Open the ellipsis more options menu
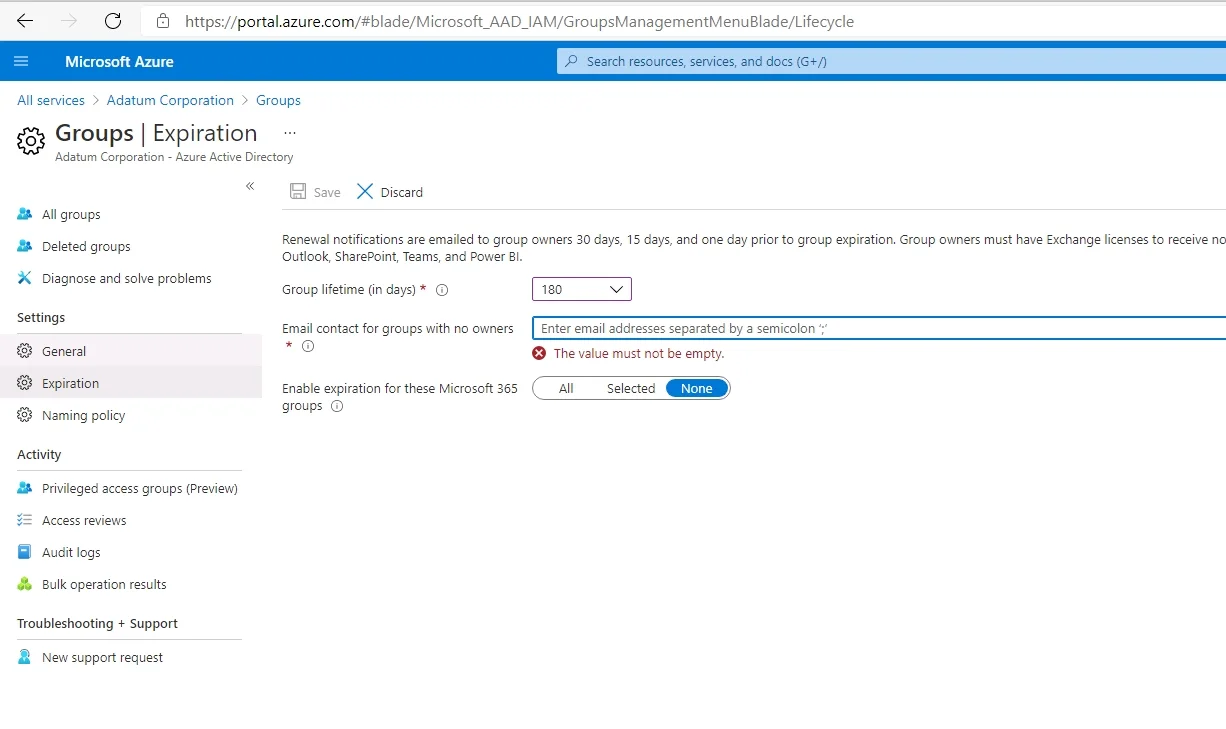The height and width of the screenshot is (729, 1226). pyautogui.click(x=290, y=133)
